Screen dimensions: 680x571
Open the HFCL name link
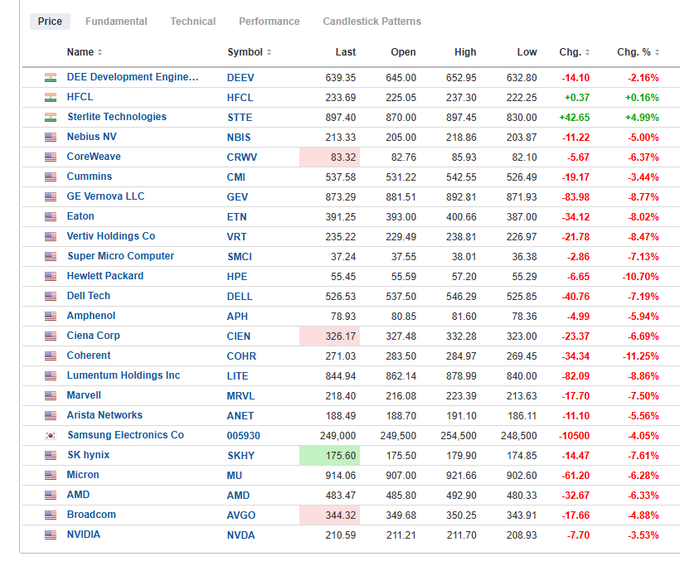[80, 97]
